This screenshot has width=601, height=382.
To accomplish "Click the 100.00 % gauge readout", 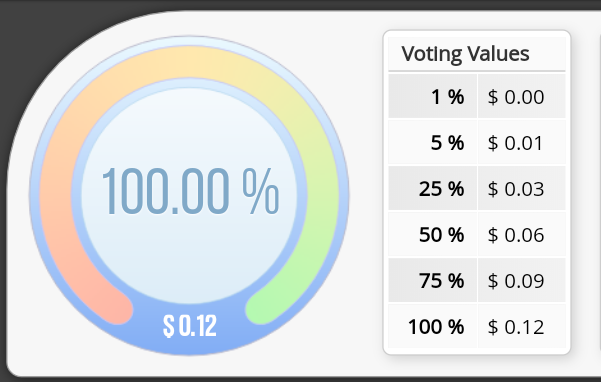I will click(x=190, y=192).
